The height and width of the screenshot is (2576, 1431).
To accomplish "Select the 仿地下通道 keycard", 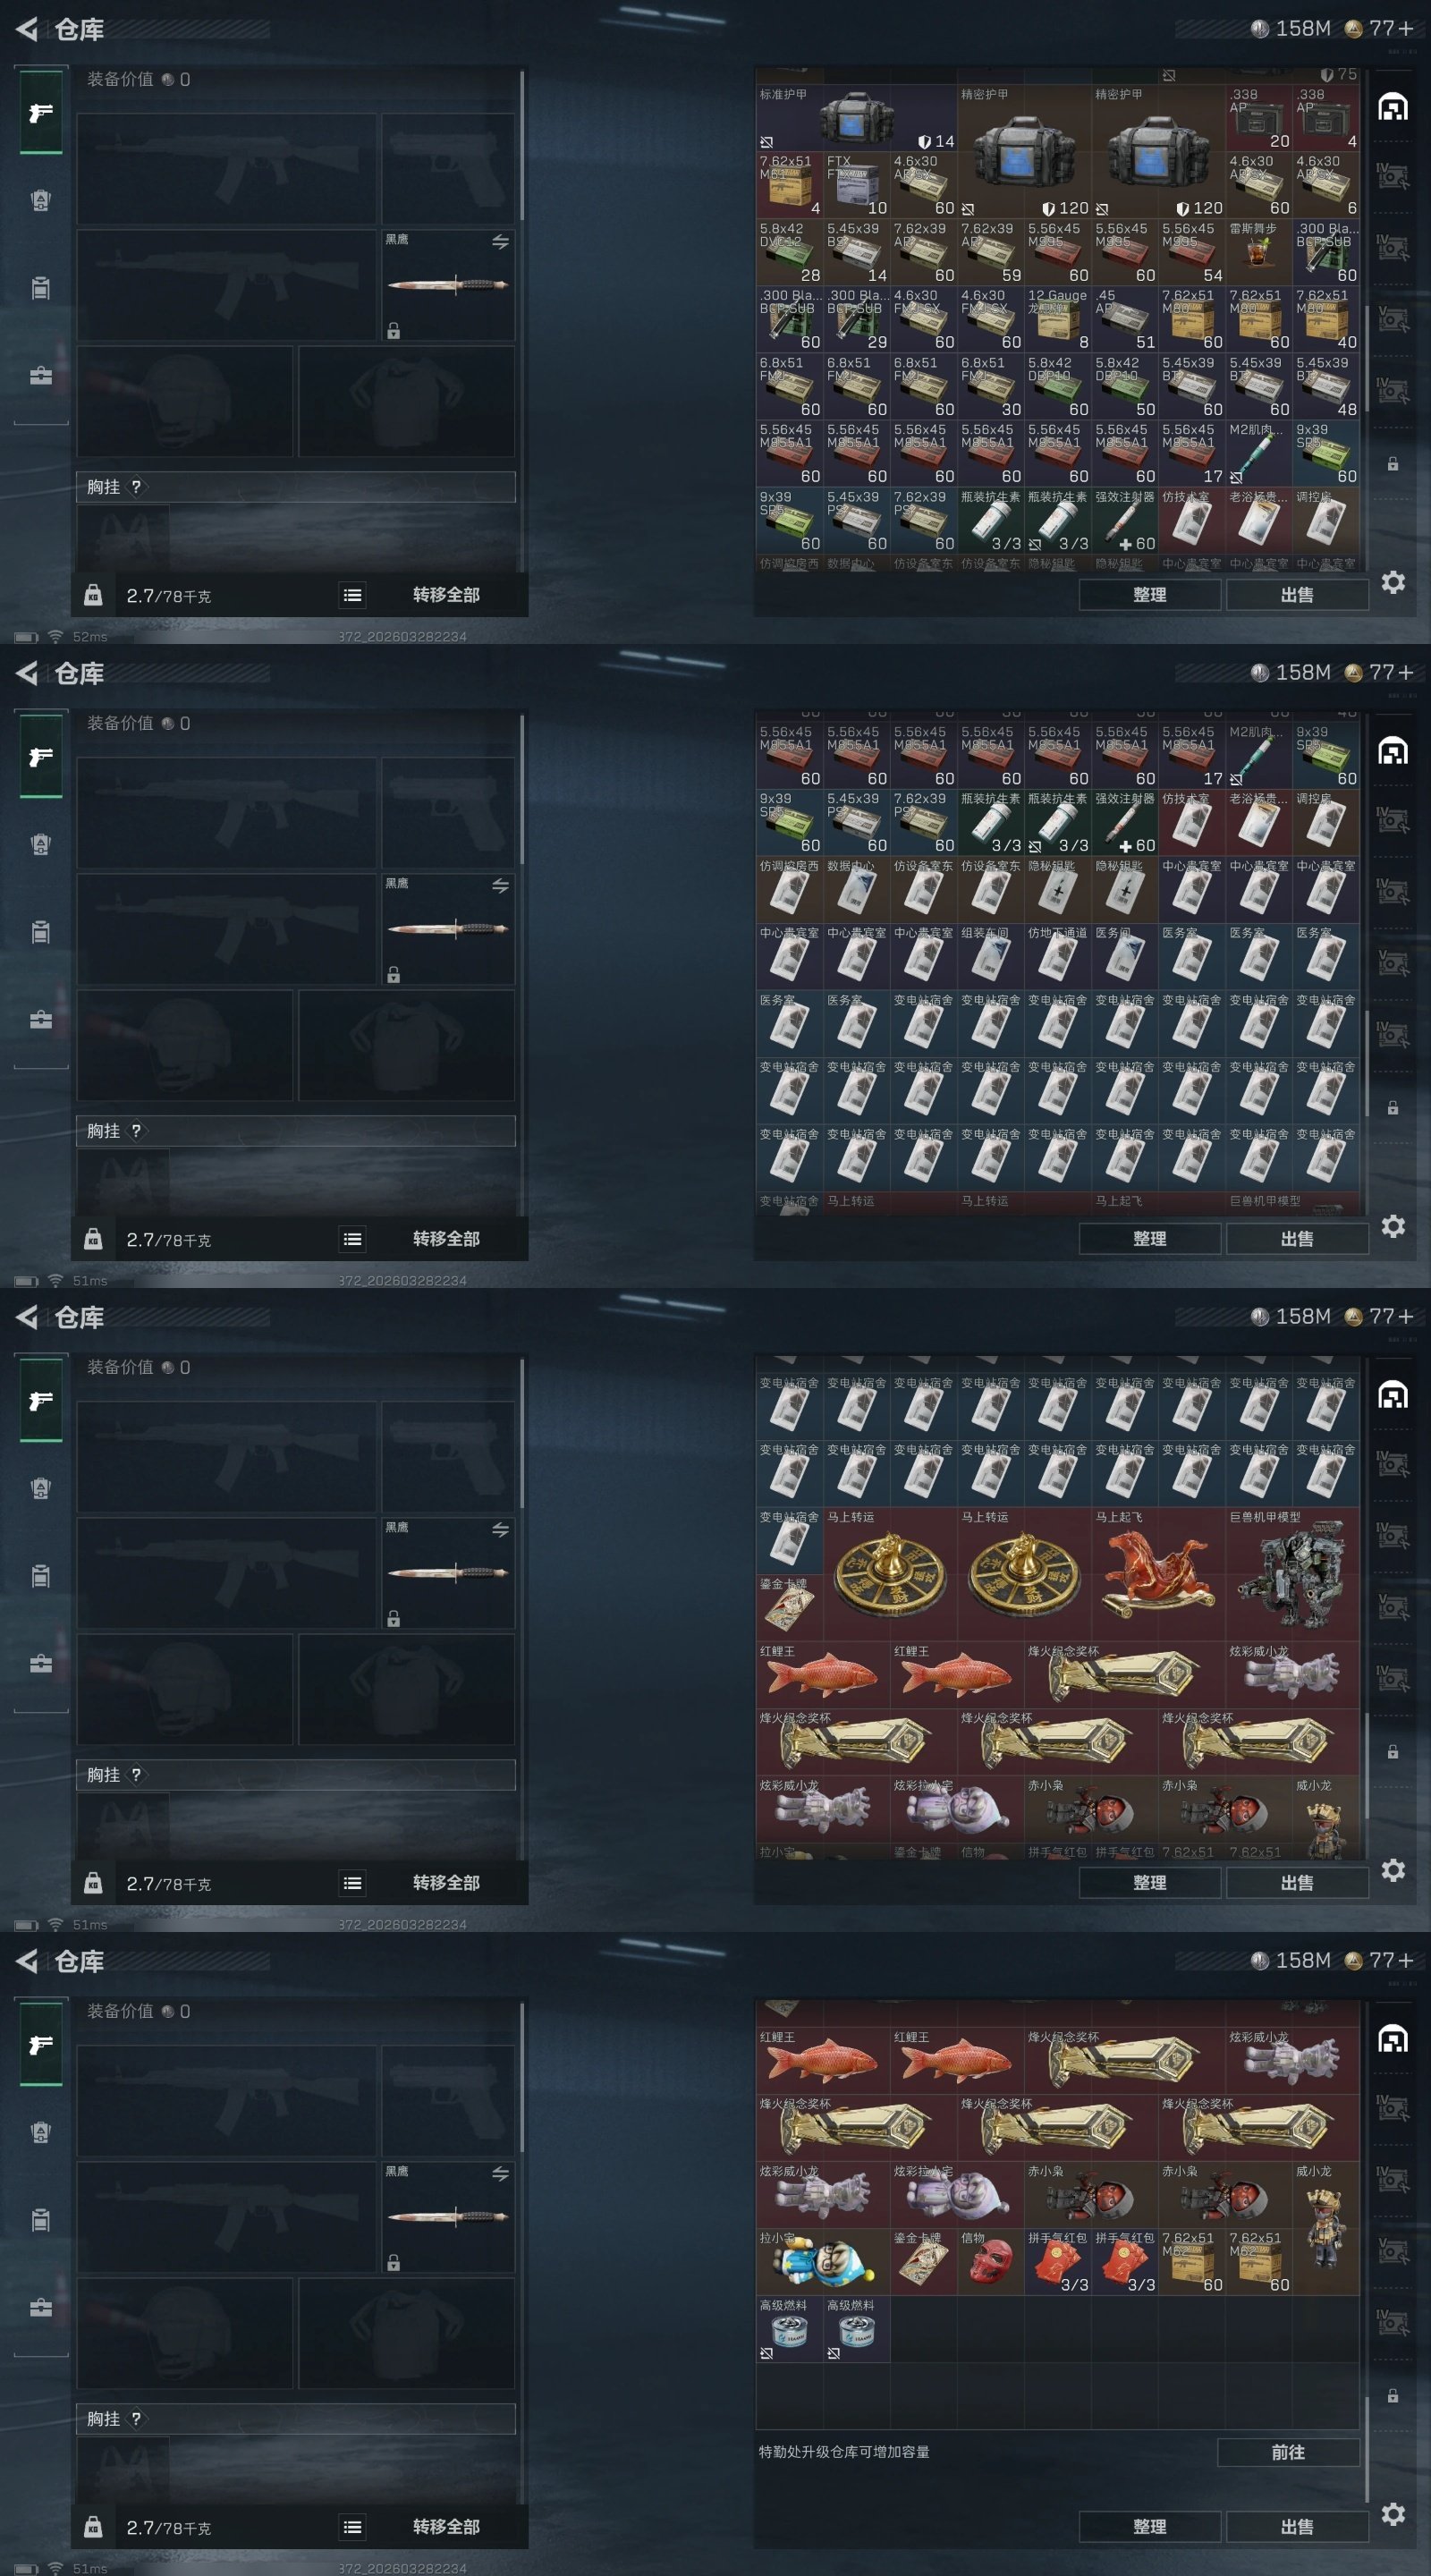I will [x=1057, y=956].
